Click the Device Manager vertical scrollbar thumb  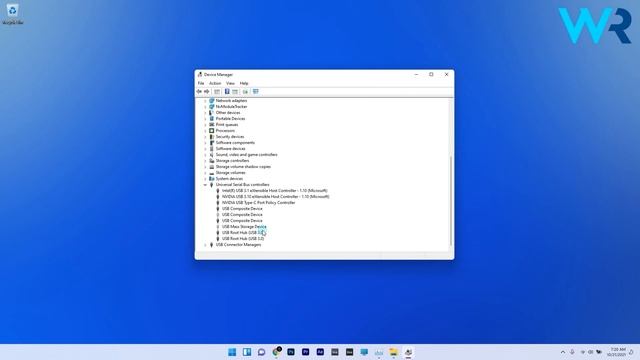coord(451,200)
